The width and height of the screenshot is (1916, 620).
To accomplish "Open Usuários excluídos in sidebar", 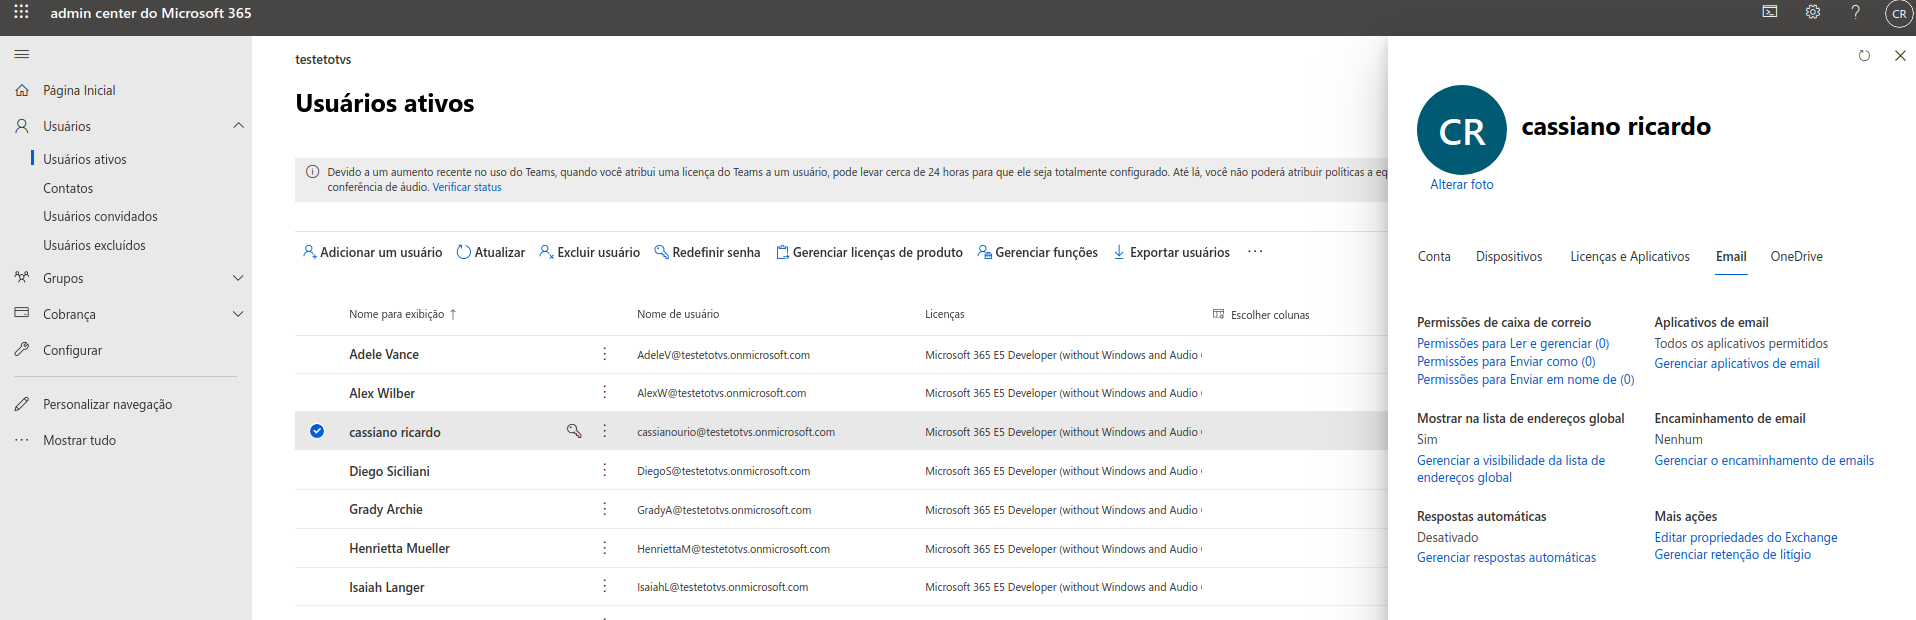I will point(94,245).
